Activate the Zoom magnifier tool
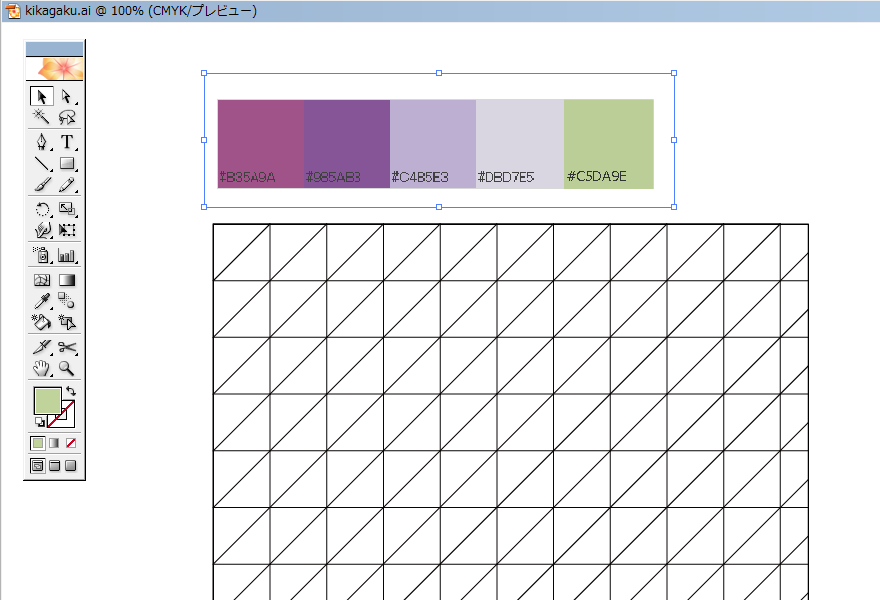The height and width of the screenshot is (600, 880). 67,368
